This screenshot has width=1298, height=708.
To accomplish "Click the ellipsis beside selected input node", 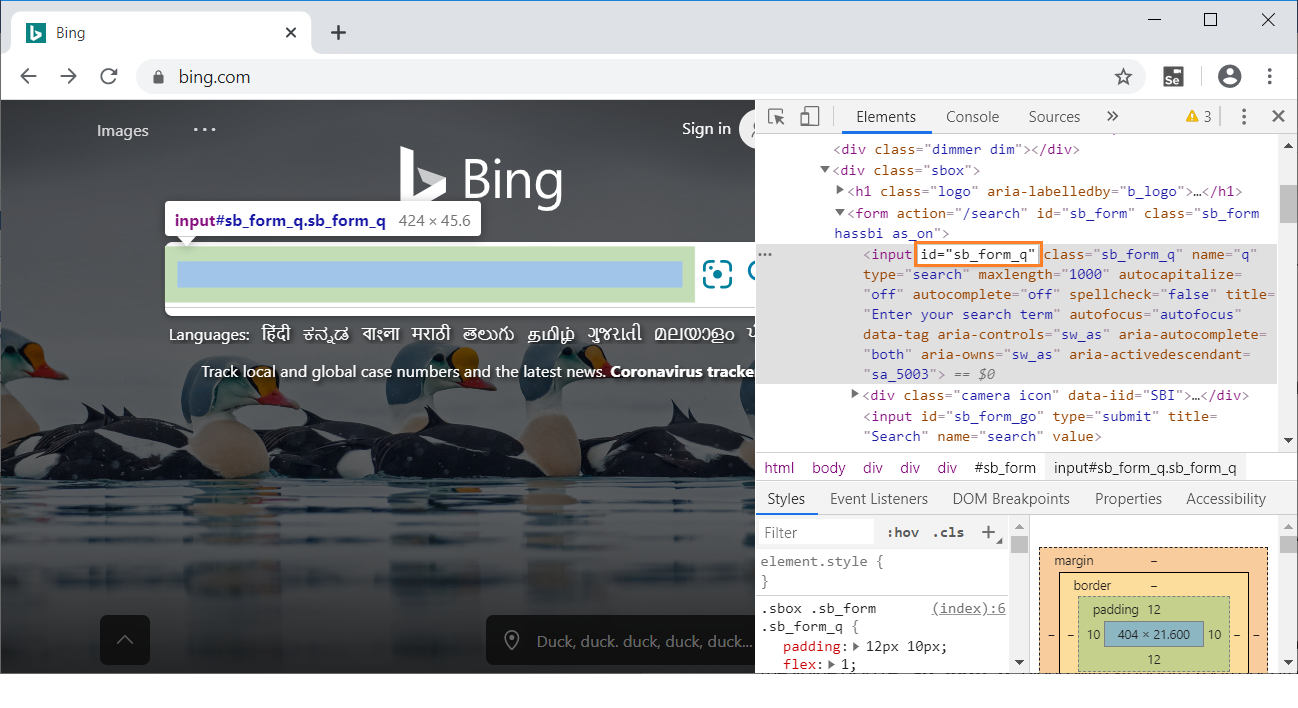I will [x=765, y=255].
